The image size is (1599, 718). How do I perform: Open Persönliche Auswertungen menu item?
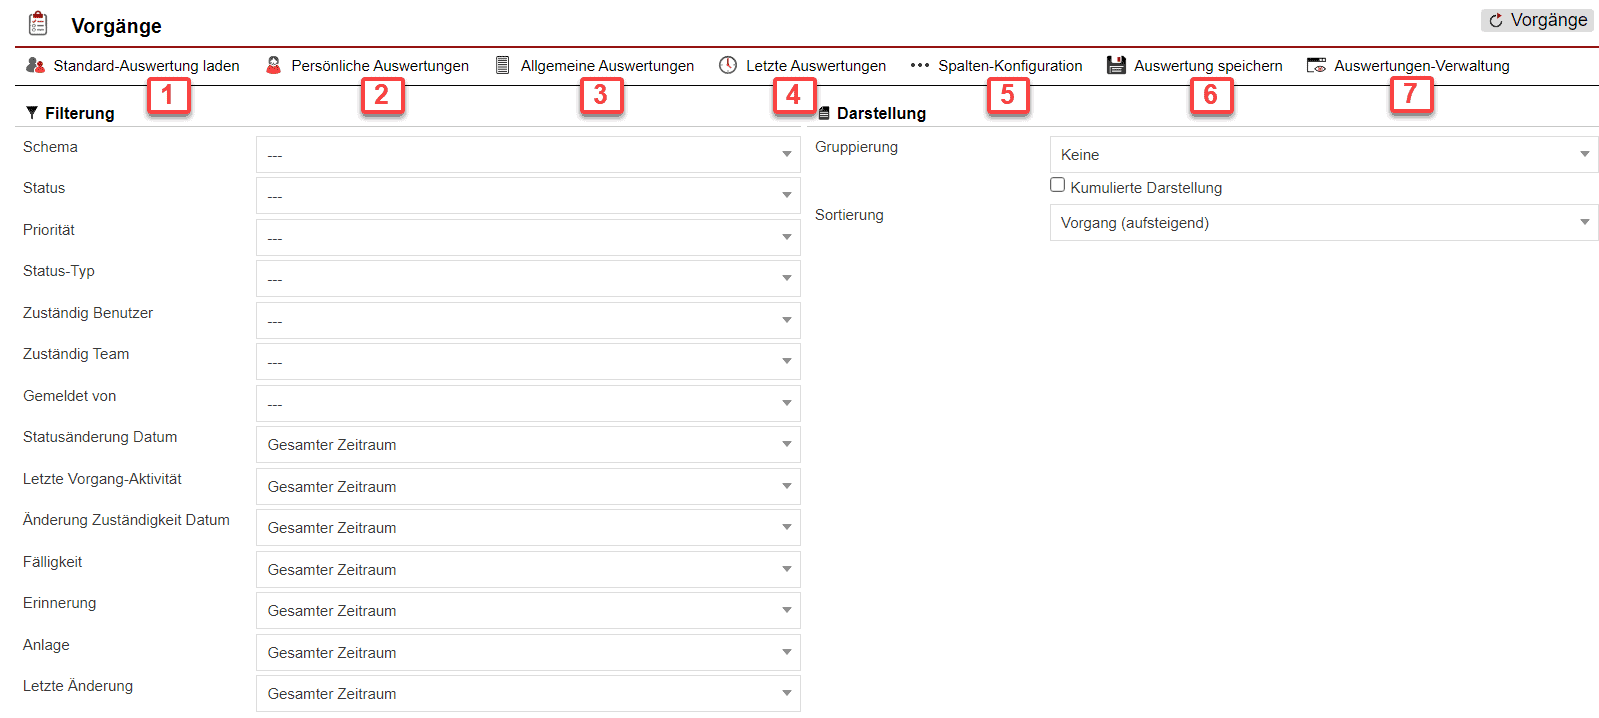pos(379,66)
